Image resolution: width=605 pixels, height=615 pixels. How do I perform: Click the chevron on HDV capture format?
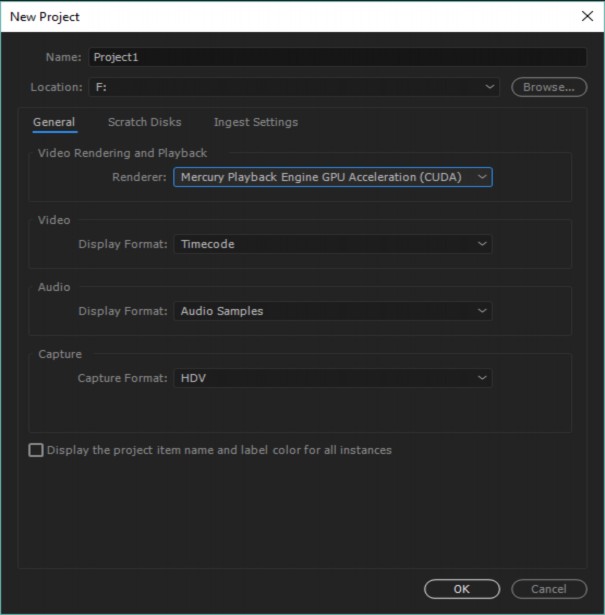click(482, 379)
